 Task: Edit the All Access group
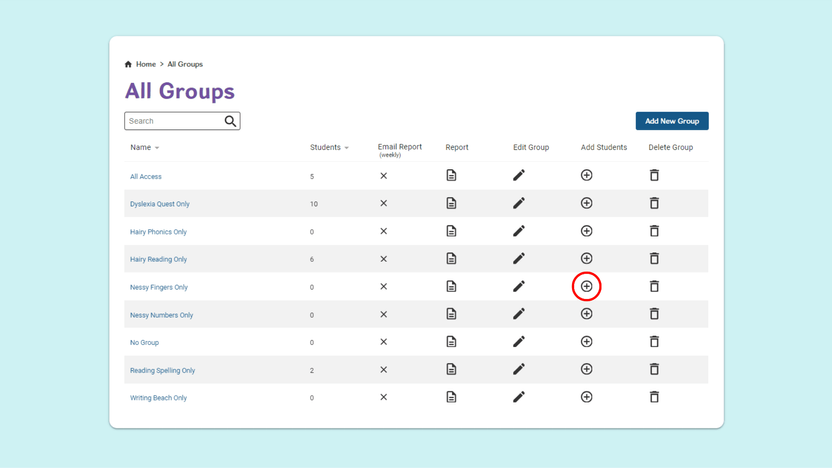click(x=519, y=175)
